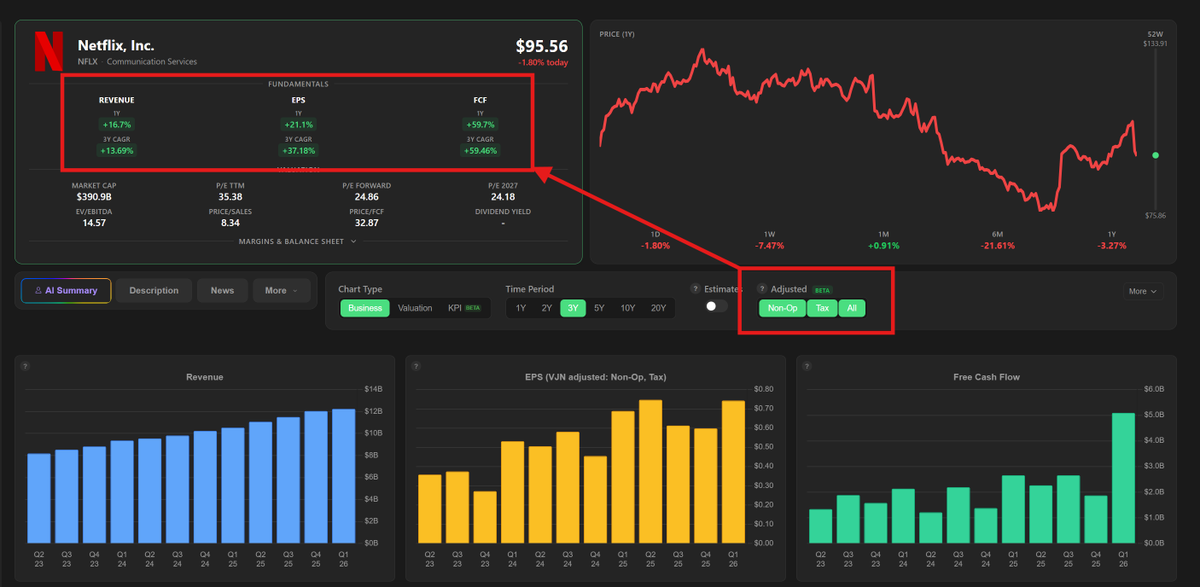The height and width of the screenshot is (587, 1200).
Task: Click the Revenue 3Y CAGR +13.69% badge
Action: [116, 150]
